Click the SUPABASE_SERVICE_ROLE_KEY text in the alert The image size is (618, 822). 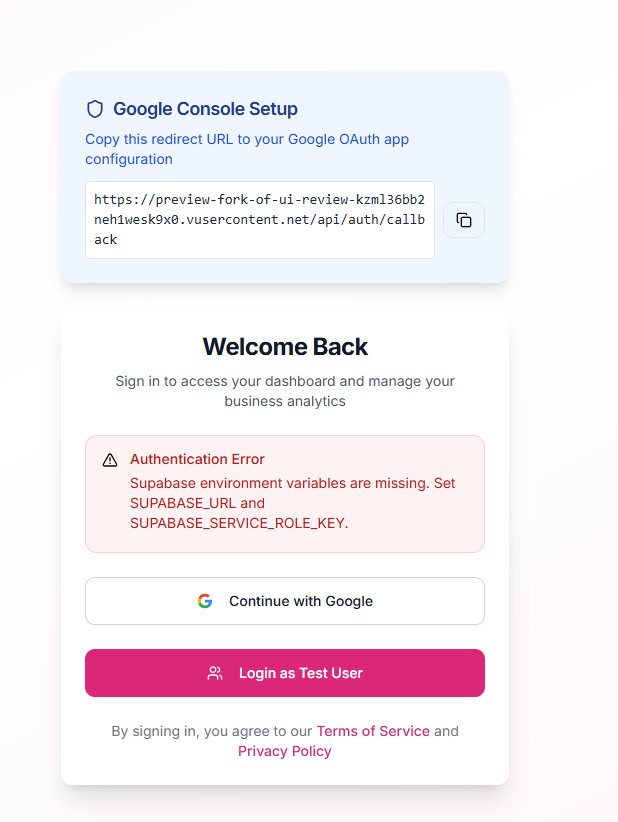pyautogui.click(x=239, y=523)
